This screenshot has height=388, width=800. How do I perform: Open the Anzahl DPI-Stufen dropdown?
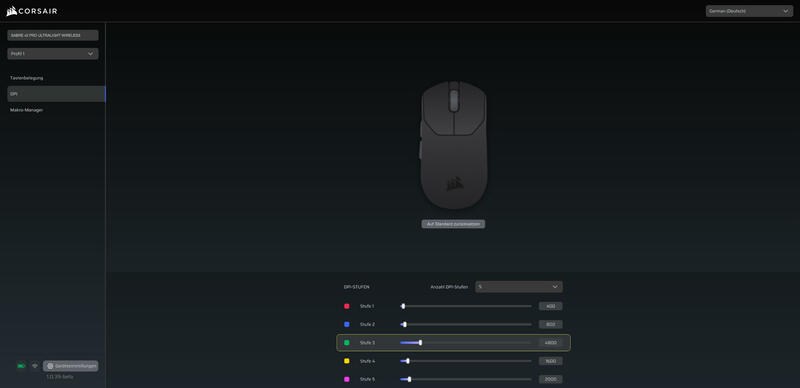click(519, 287)
